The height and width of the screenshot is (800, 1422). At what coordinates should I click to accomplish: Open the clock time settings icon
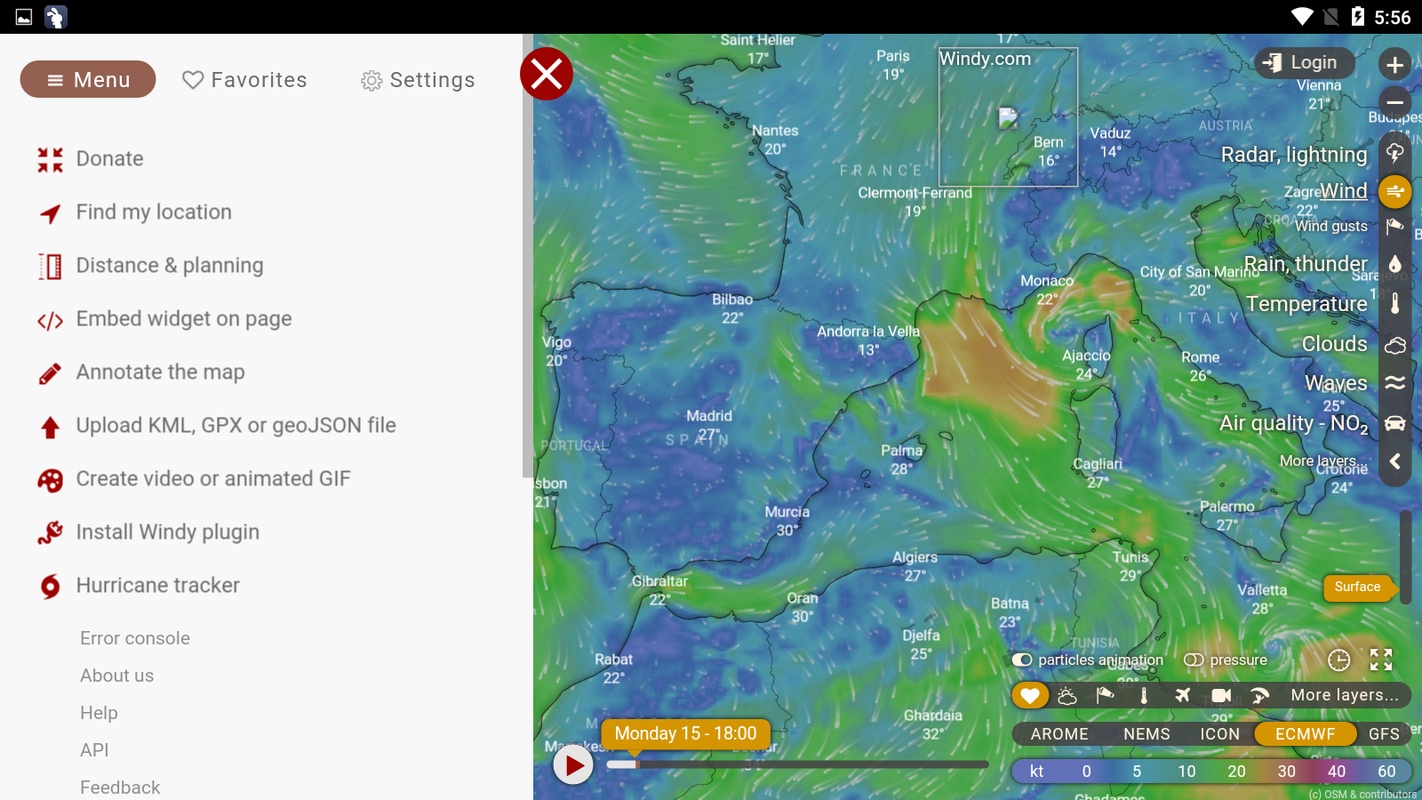(x=1339, y=660)
